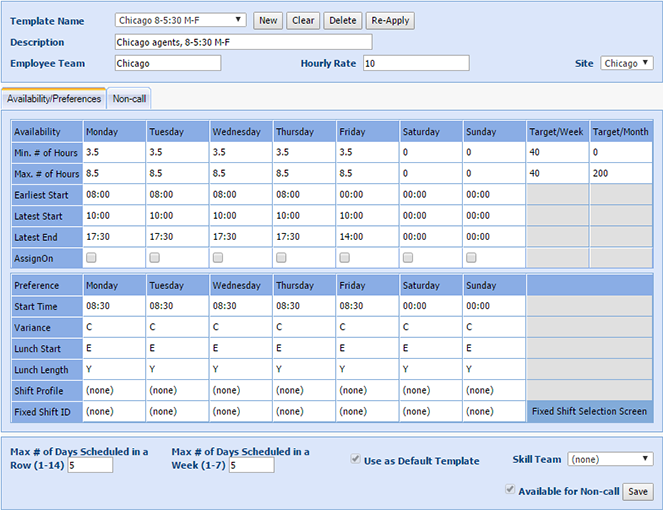Open the Skill Team dropdown

click(610, 459)
